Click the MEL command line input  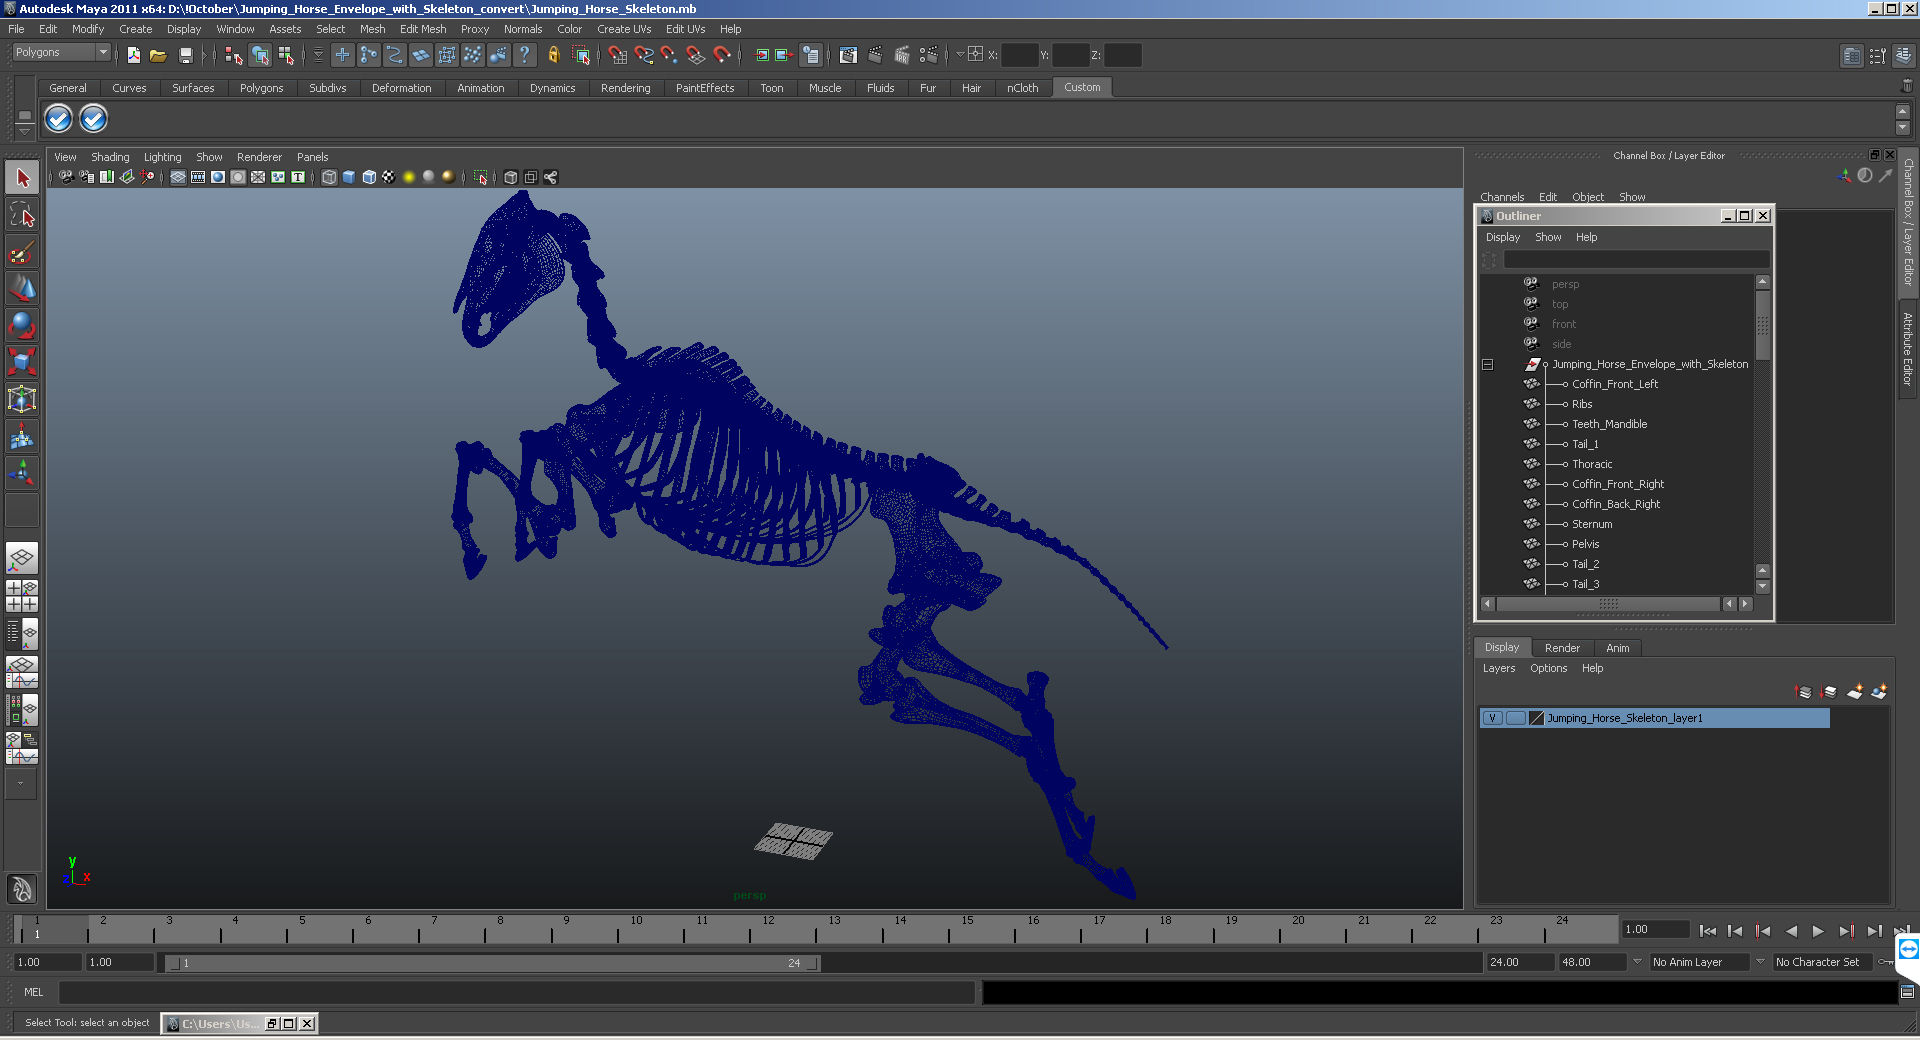tap(517, 992)
